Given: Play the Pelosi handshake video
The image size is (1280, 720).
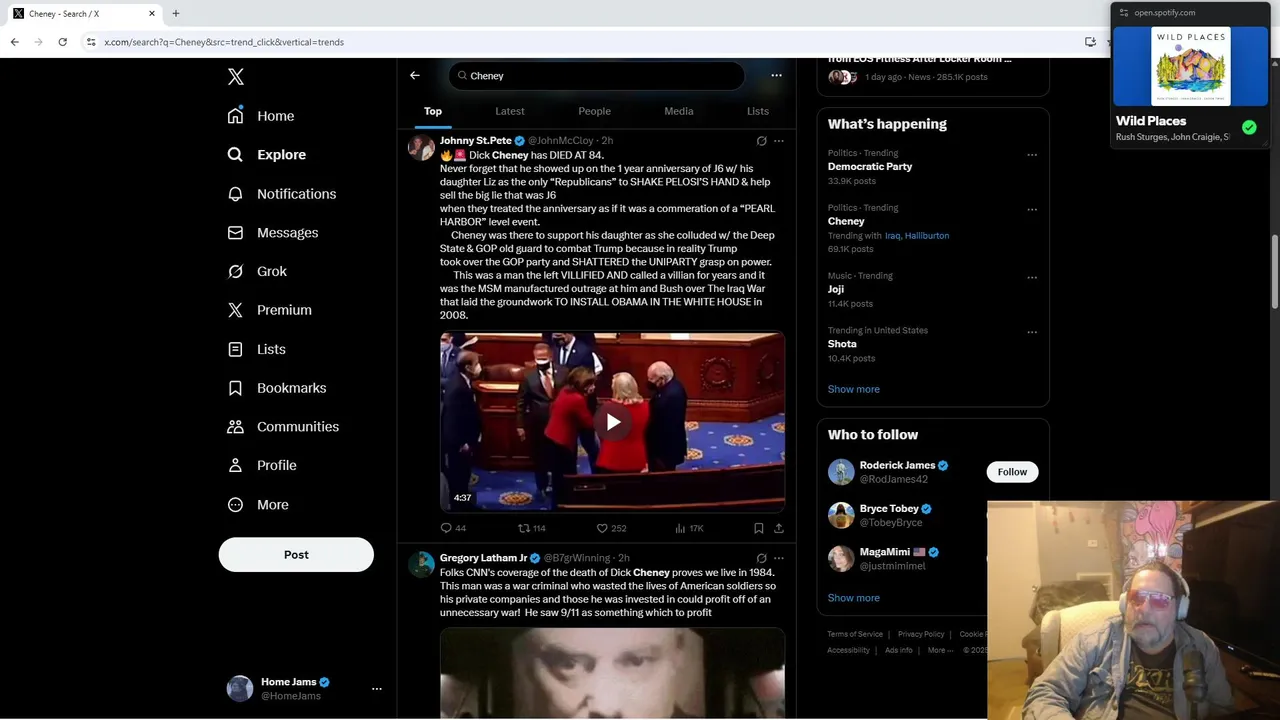Looking at the screenshot, I should tap(613, 422).
